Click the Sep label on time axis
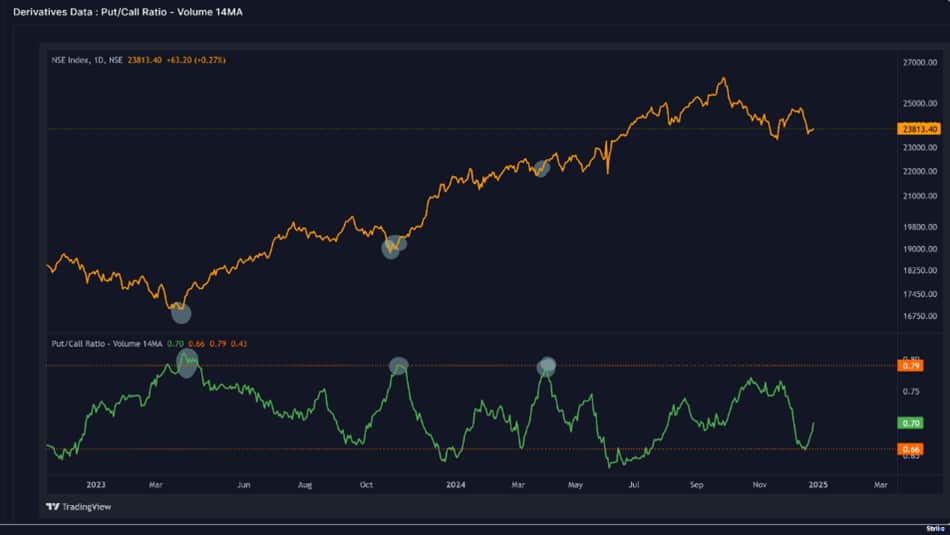The image size is (950, 535). [696, 485]
